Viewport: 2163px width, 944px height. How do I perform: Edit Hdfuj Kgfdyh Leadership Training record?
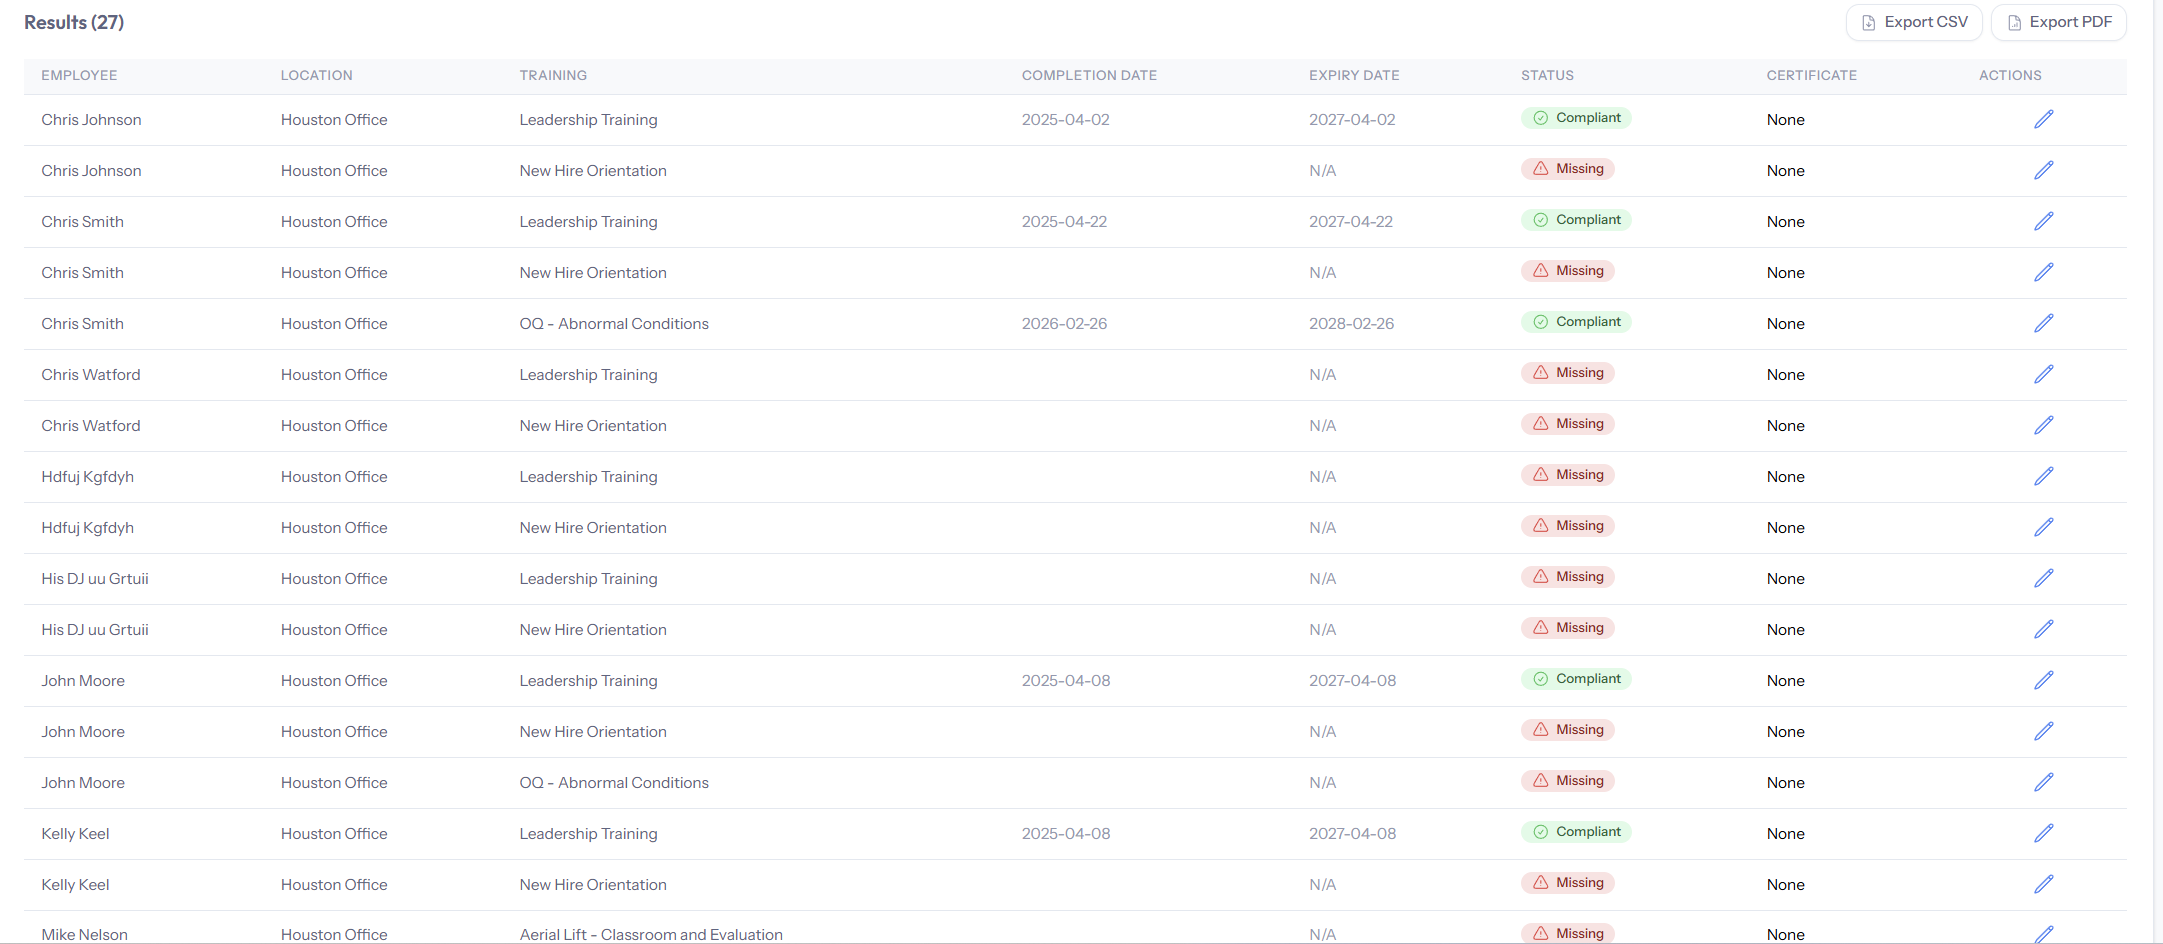point(2043,476)
